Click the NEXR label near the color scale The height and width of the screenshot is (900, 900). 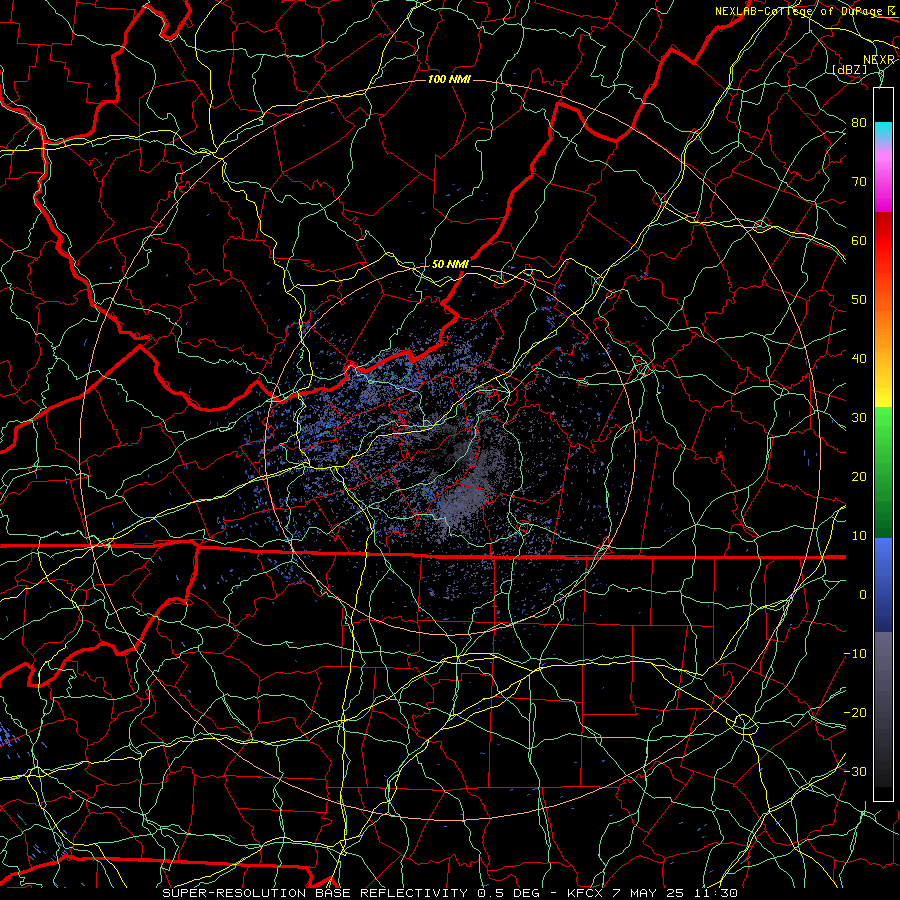[879, 60]
